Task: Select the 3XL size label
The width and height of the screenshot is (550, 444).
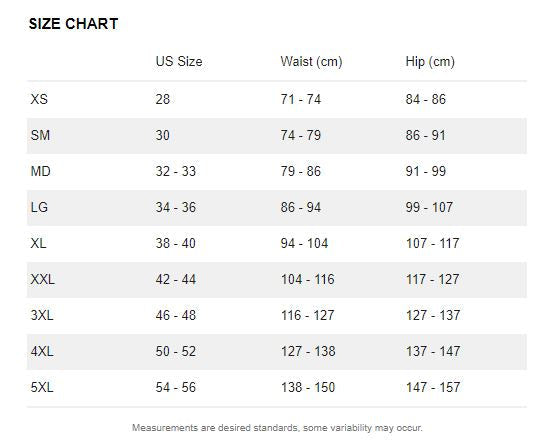Action: click(42, 315)
